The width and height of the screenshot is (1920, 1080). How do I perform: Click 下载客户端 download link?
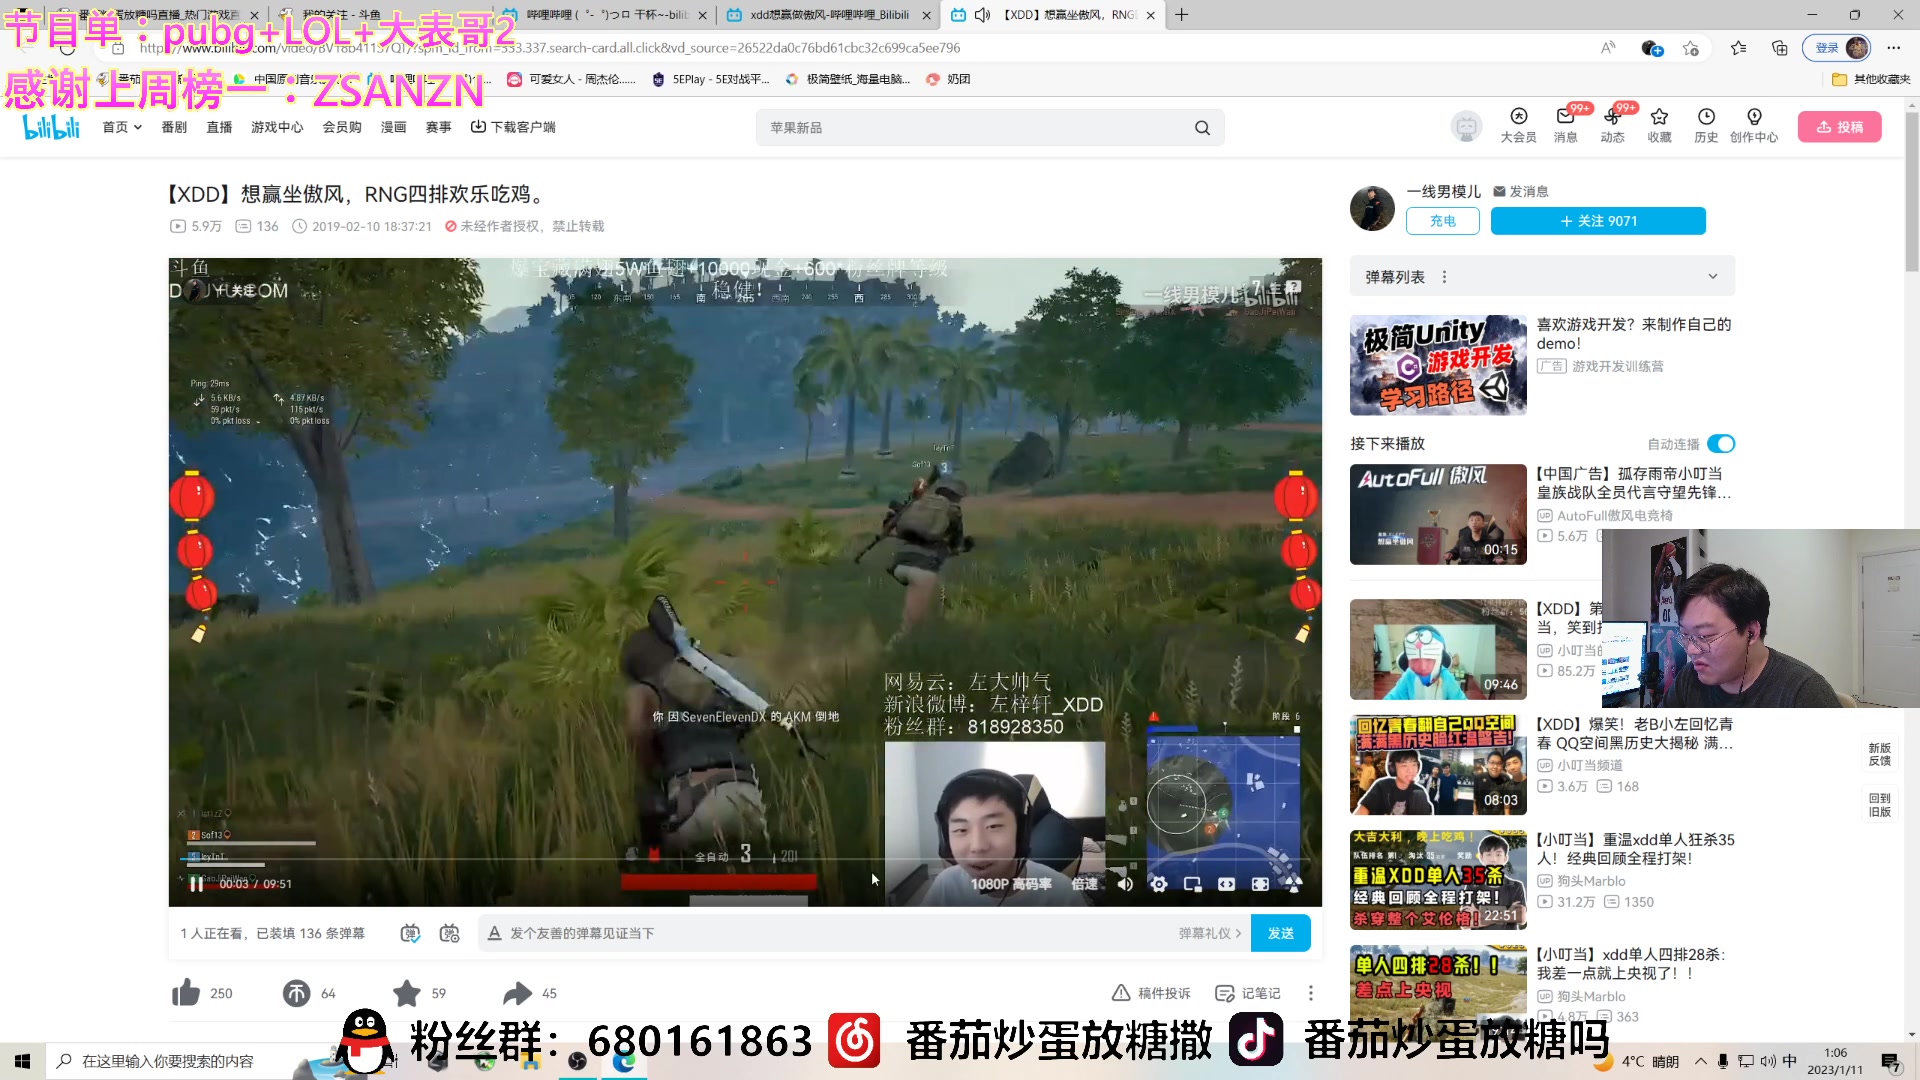click(x=513, y=127)
